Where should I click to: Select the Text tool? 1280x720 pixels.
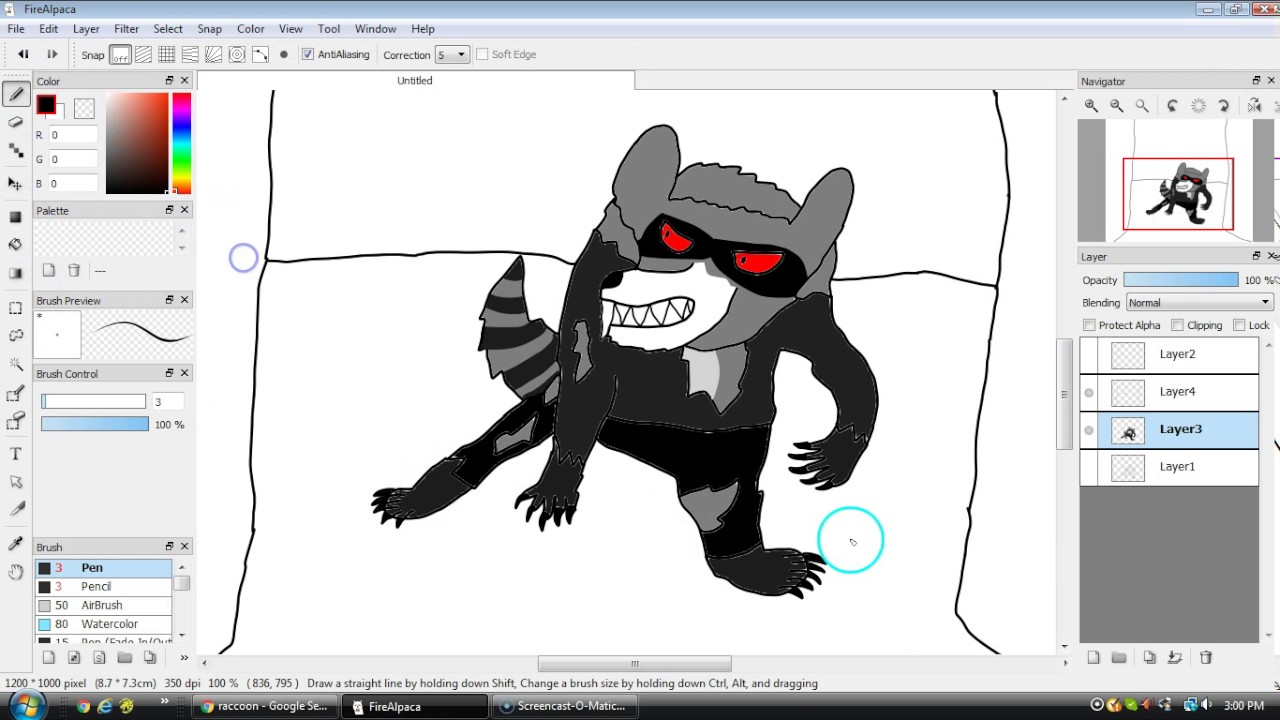point(15,454)
